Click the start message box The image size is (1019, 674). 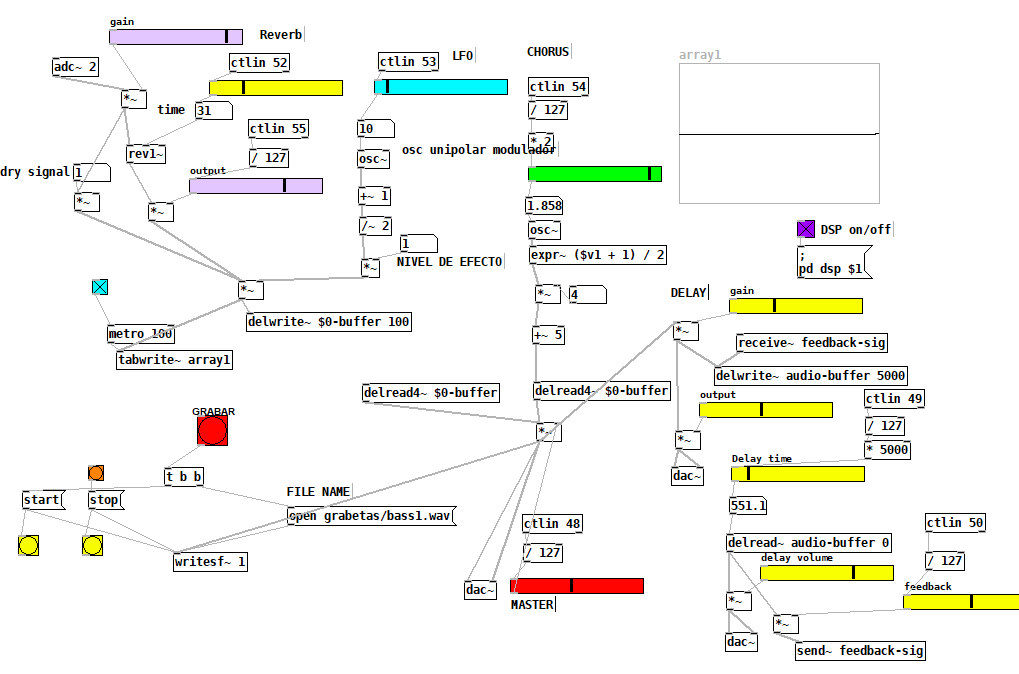(x=42, y=499)
